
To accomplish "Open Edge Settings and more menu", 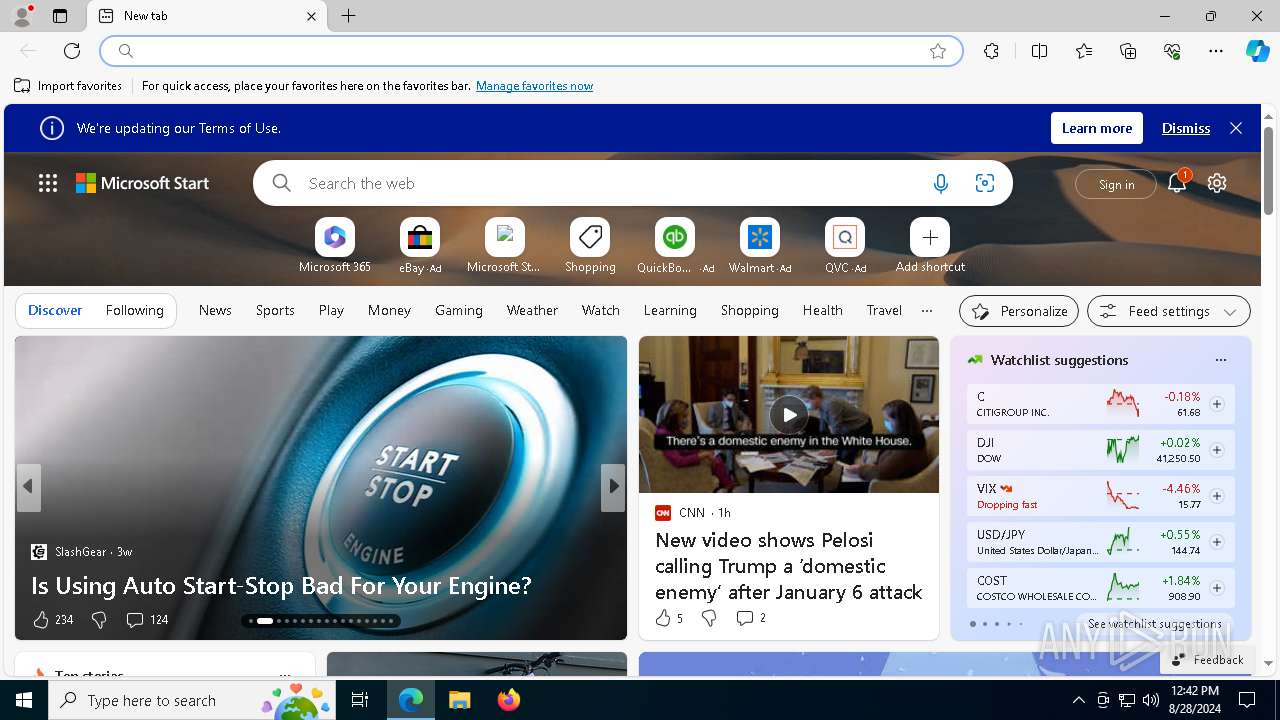I will click(x=1216, y=51).
